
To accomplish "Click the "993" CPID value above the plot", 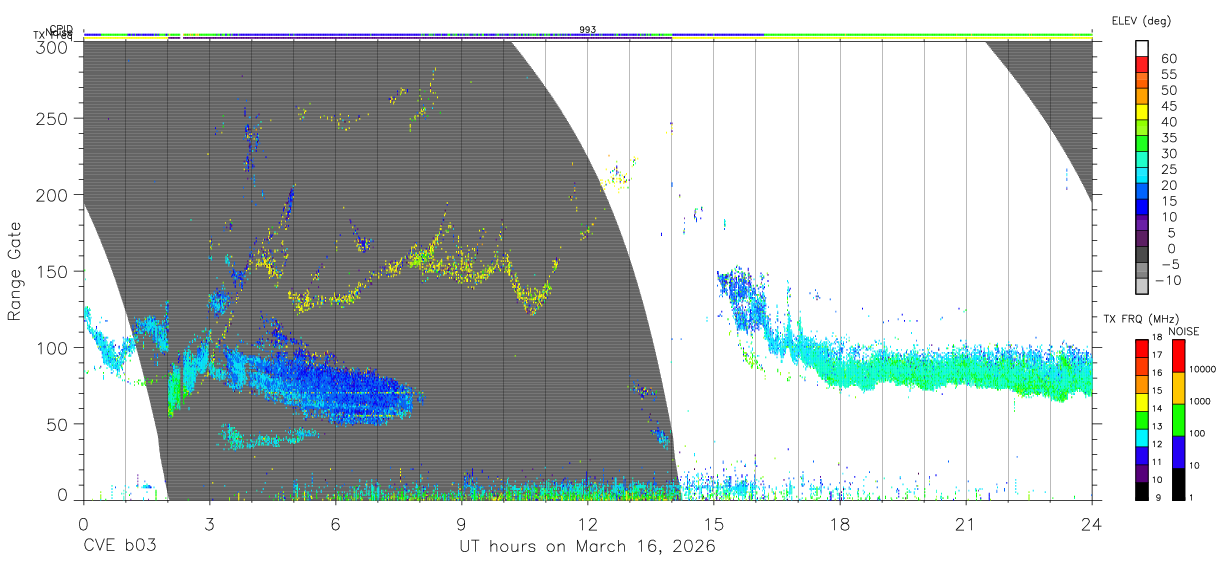I will 588,29.
